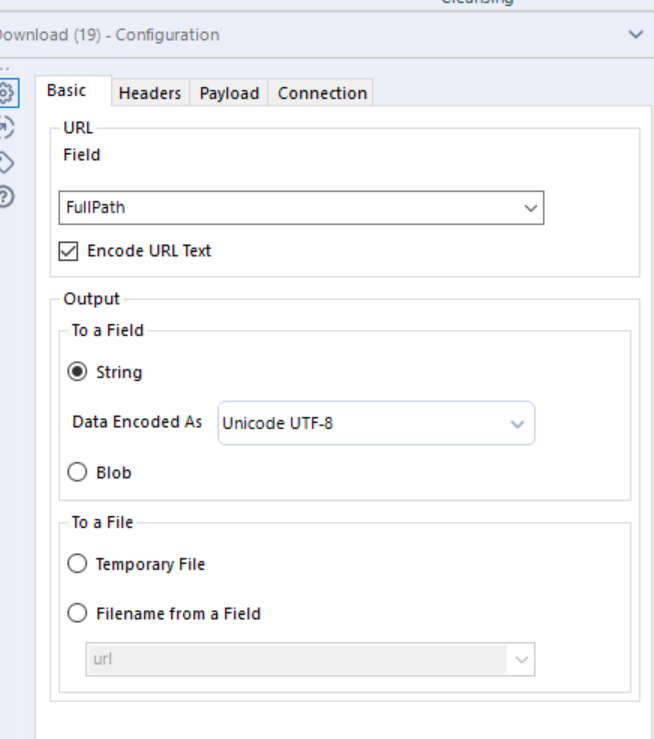Viewport: 654px width, 739px height.
Task: Go to the Connection tab
Action: click(322, 93)
